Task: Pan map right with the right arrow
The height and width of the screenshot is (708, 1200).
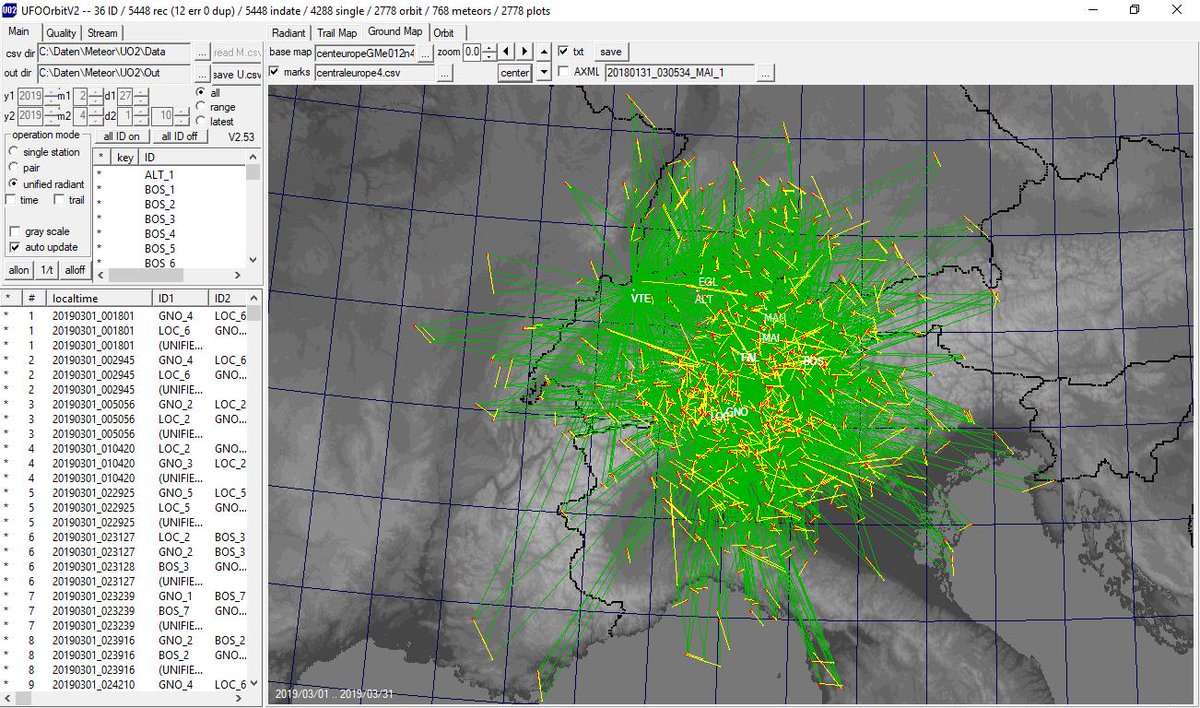Action: click(x=524, y=51)
